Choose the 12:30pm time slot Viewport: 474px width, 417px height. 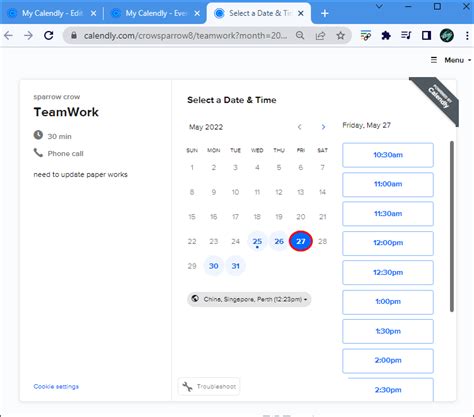(388, 273)
